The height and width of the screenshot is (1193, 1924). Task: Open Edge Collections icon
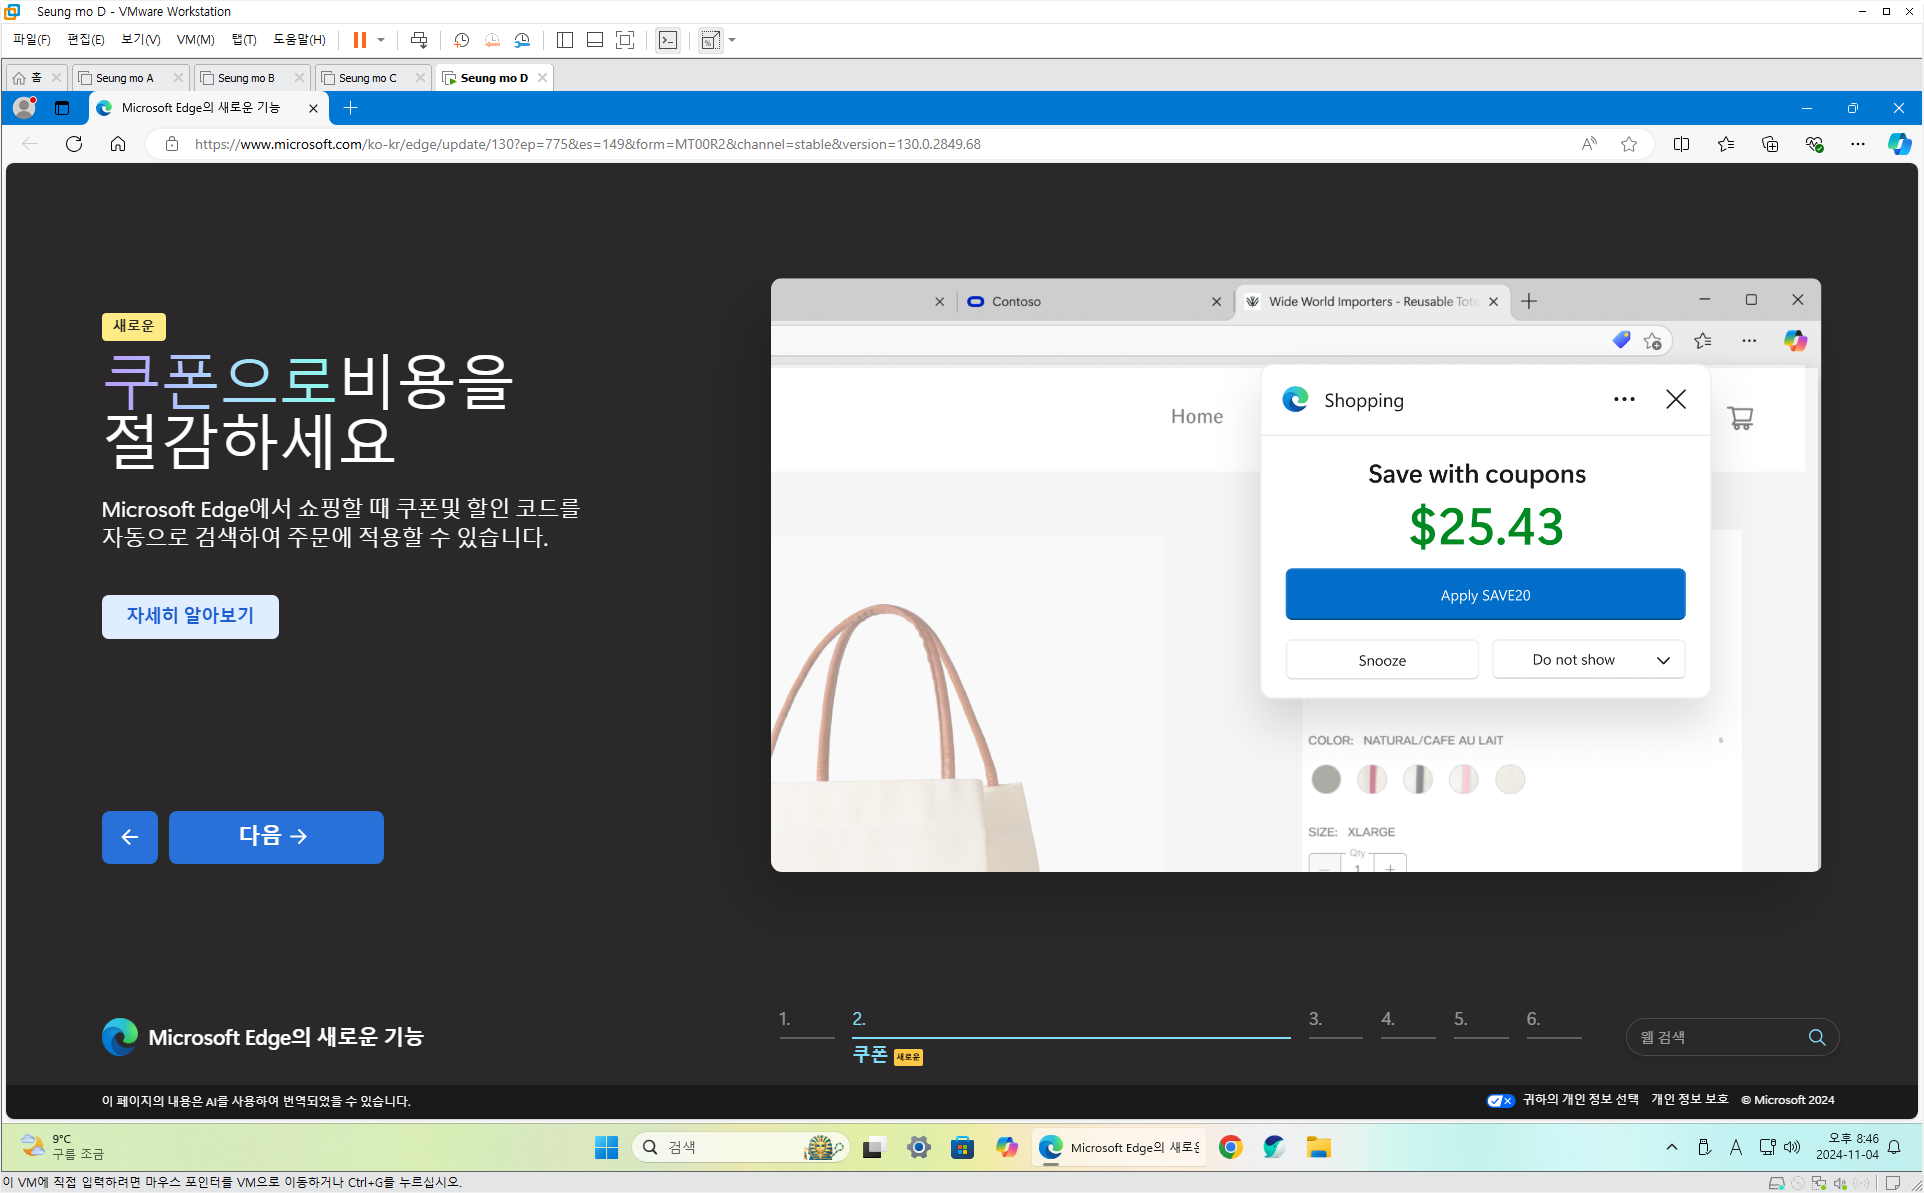coord(1770,144)
